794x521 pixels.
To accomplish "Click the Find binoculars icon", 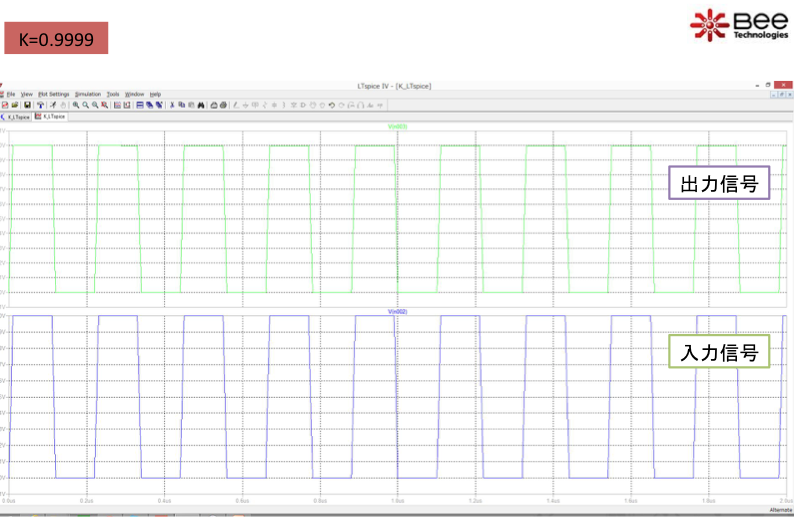I will 201,104.
